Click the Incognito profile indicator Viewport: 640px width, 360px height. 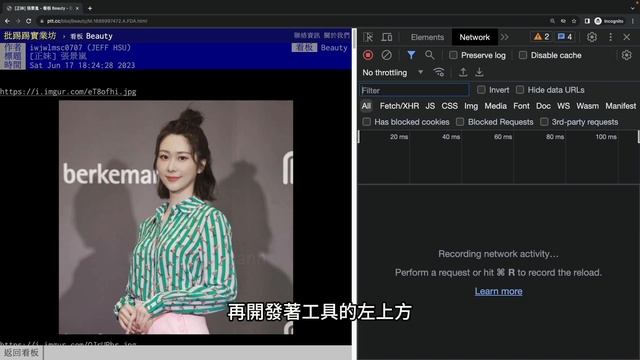click(x=609, y=21)
